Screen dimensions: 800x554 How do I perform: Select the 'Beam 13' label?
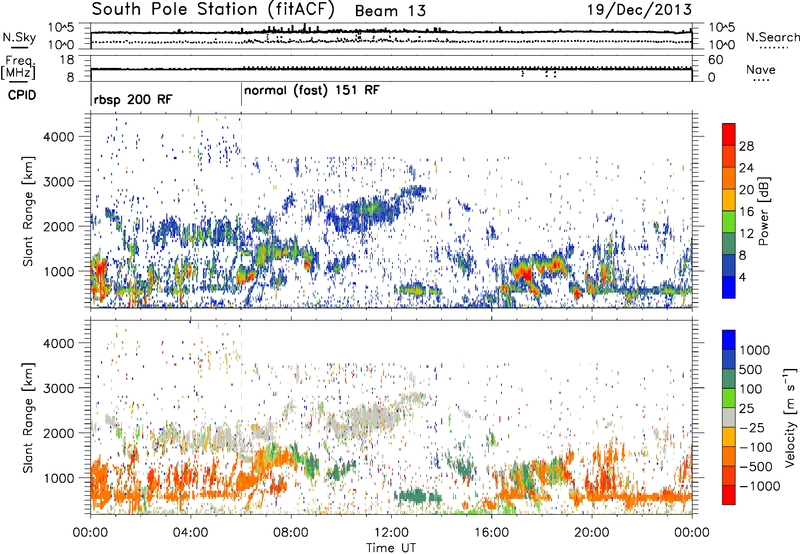pos(390,11)
